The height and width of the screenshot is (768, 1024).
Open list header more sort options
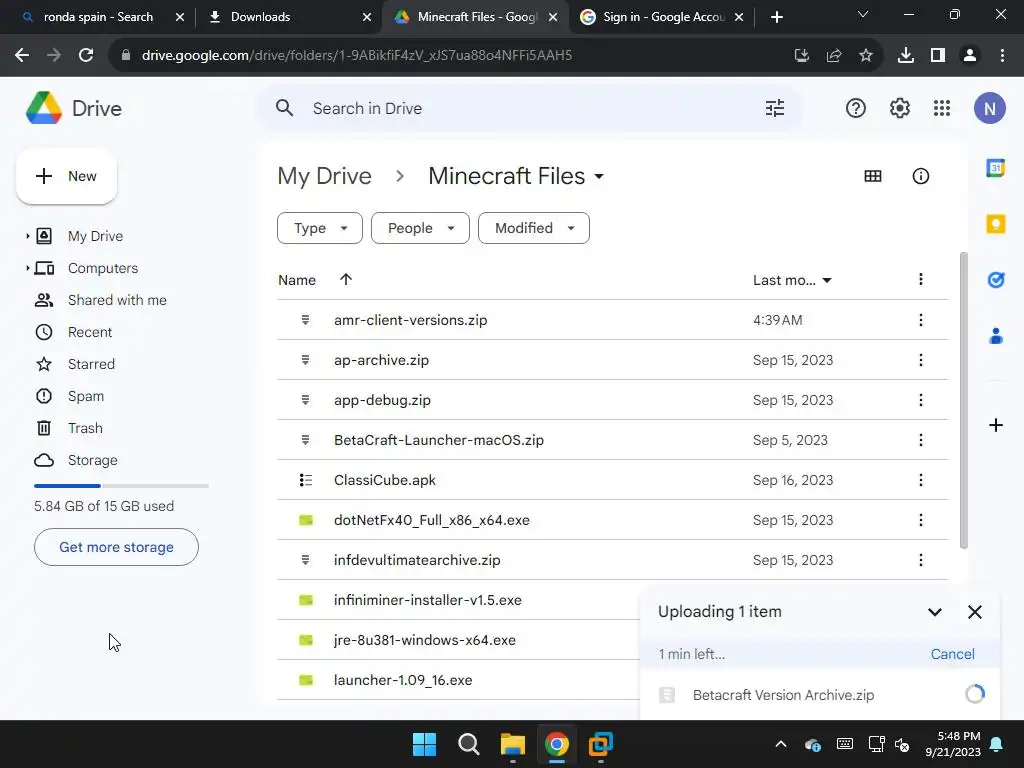(920, 280)
